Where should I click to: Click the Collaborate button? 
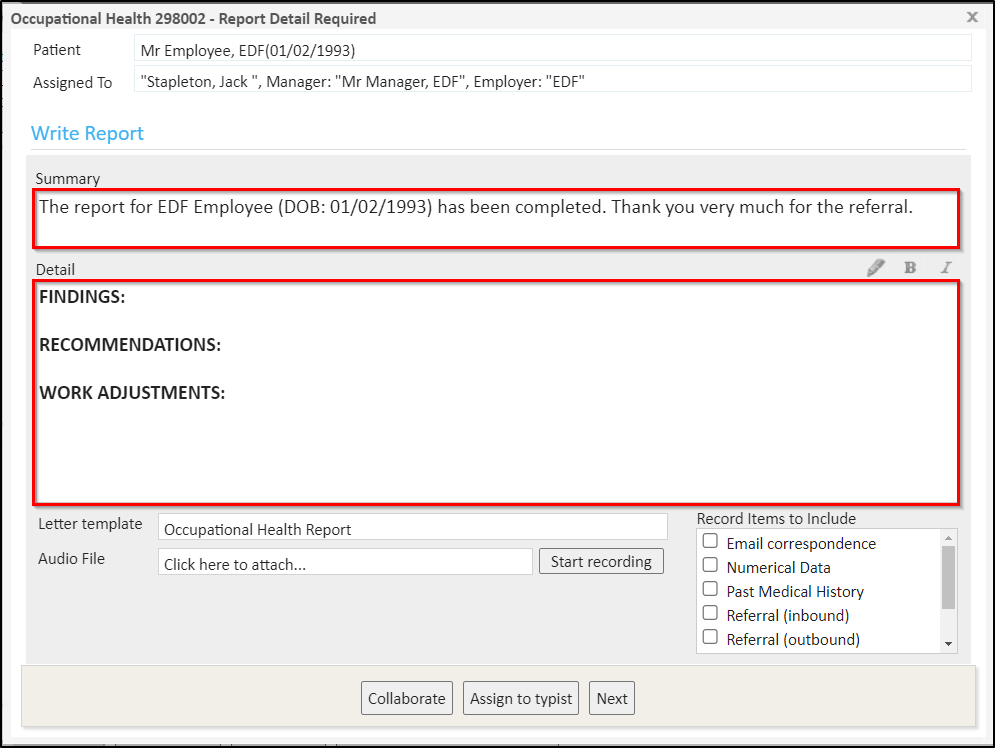tap(406, 699)
